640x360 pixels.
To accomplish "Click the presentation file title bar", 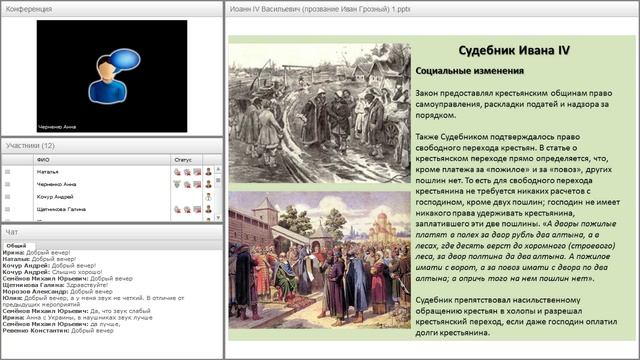I will pyautogui.click(x=432, y=9).
